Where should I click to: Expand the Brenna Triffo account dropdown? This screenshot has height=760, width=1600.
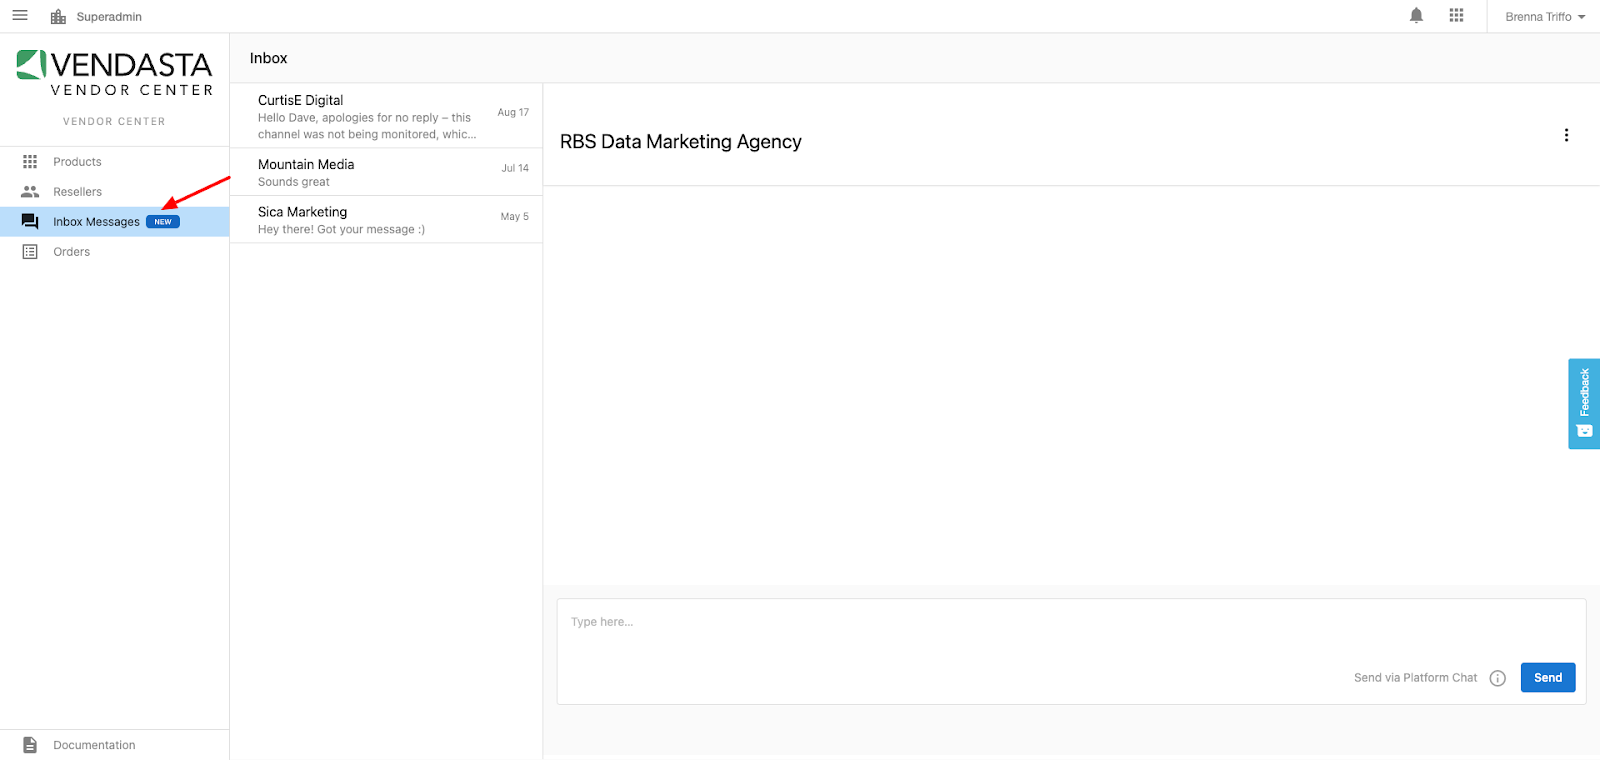pos(1545,17)
